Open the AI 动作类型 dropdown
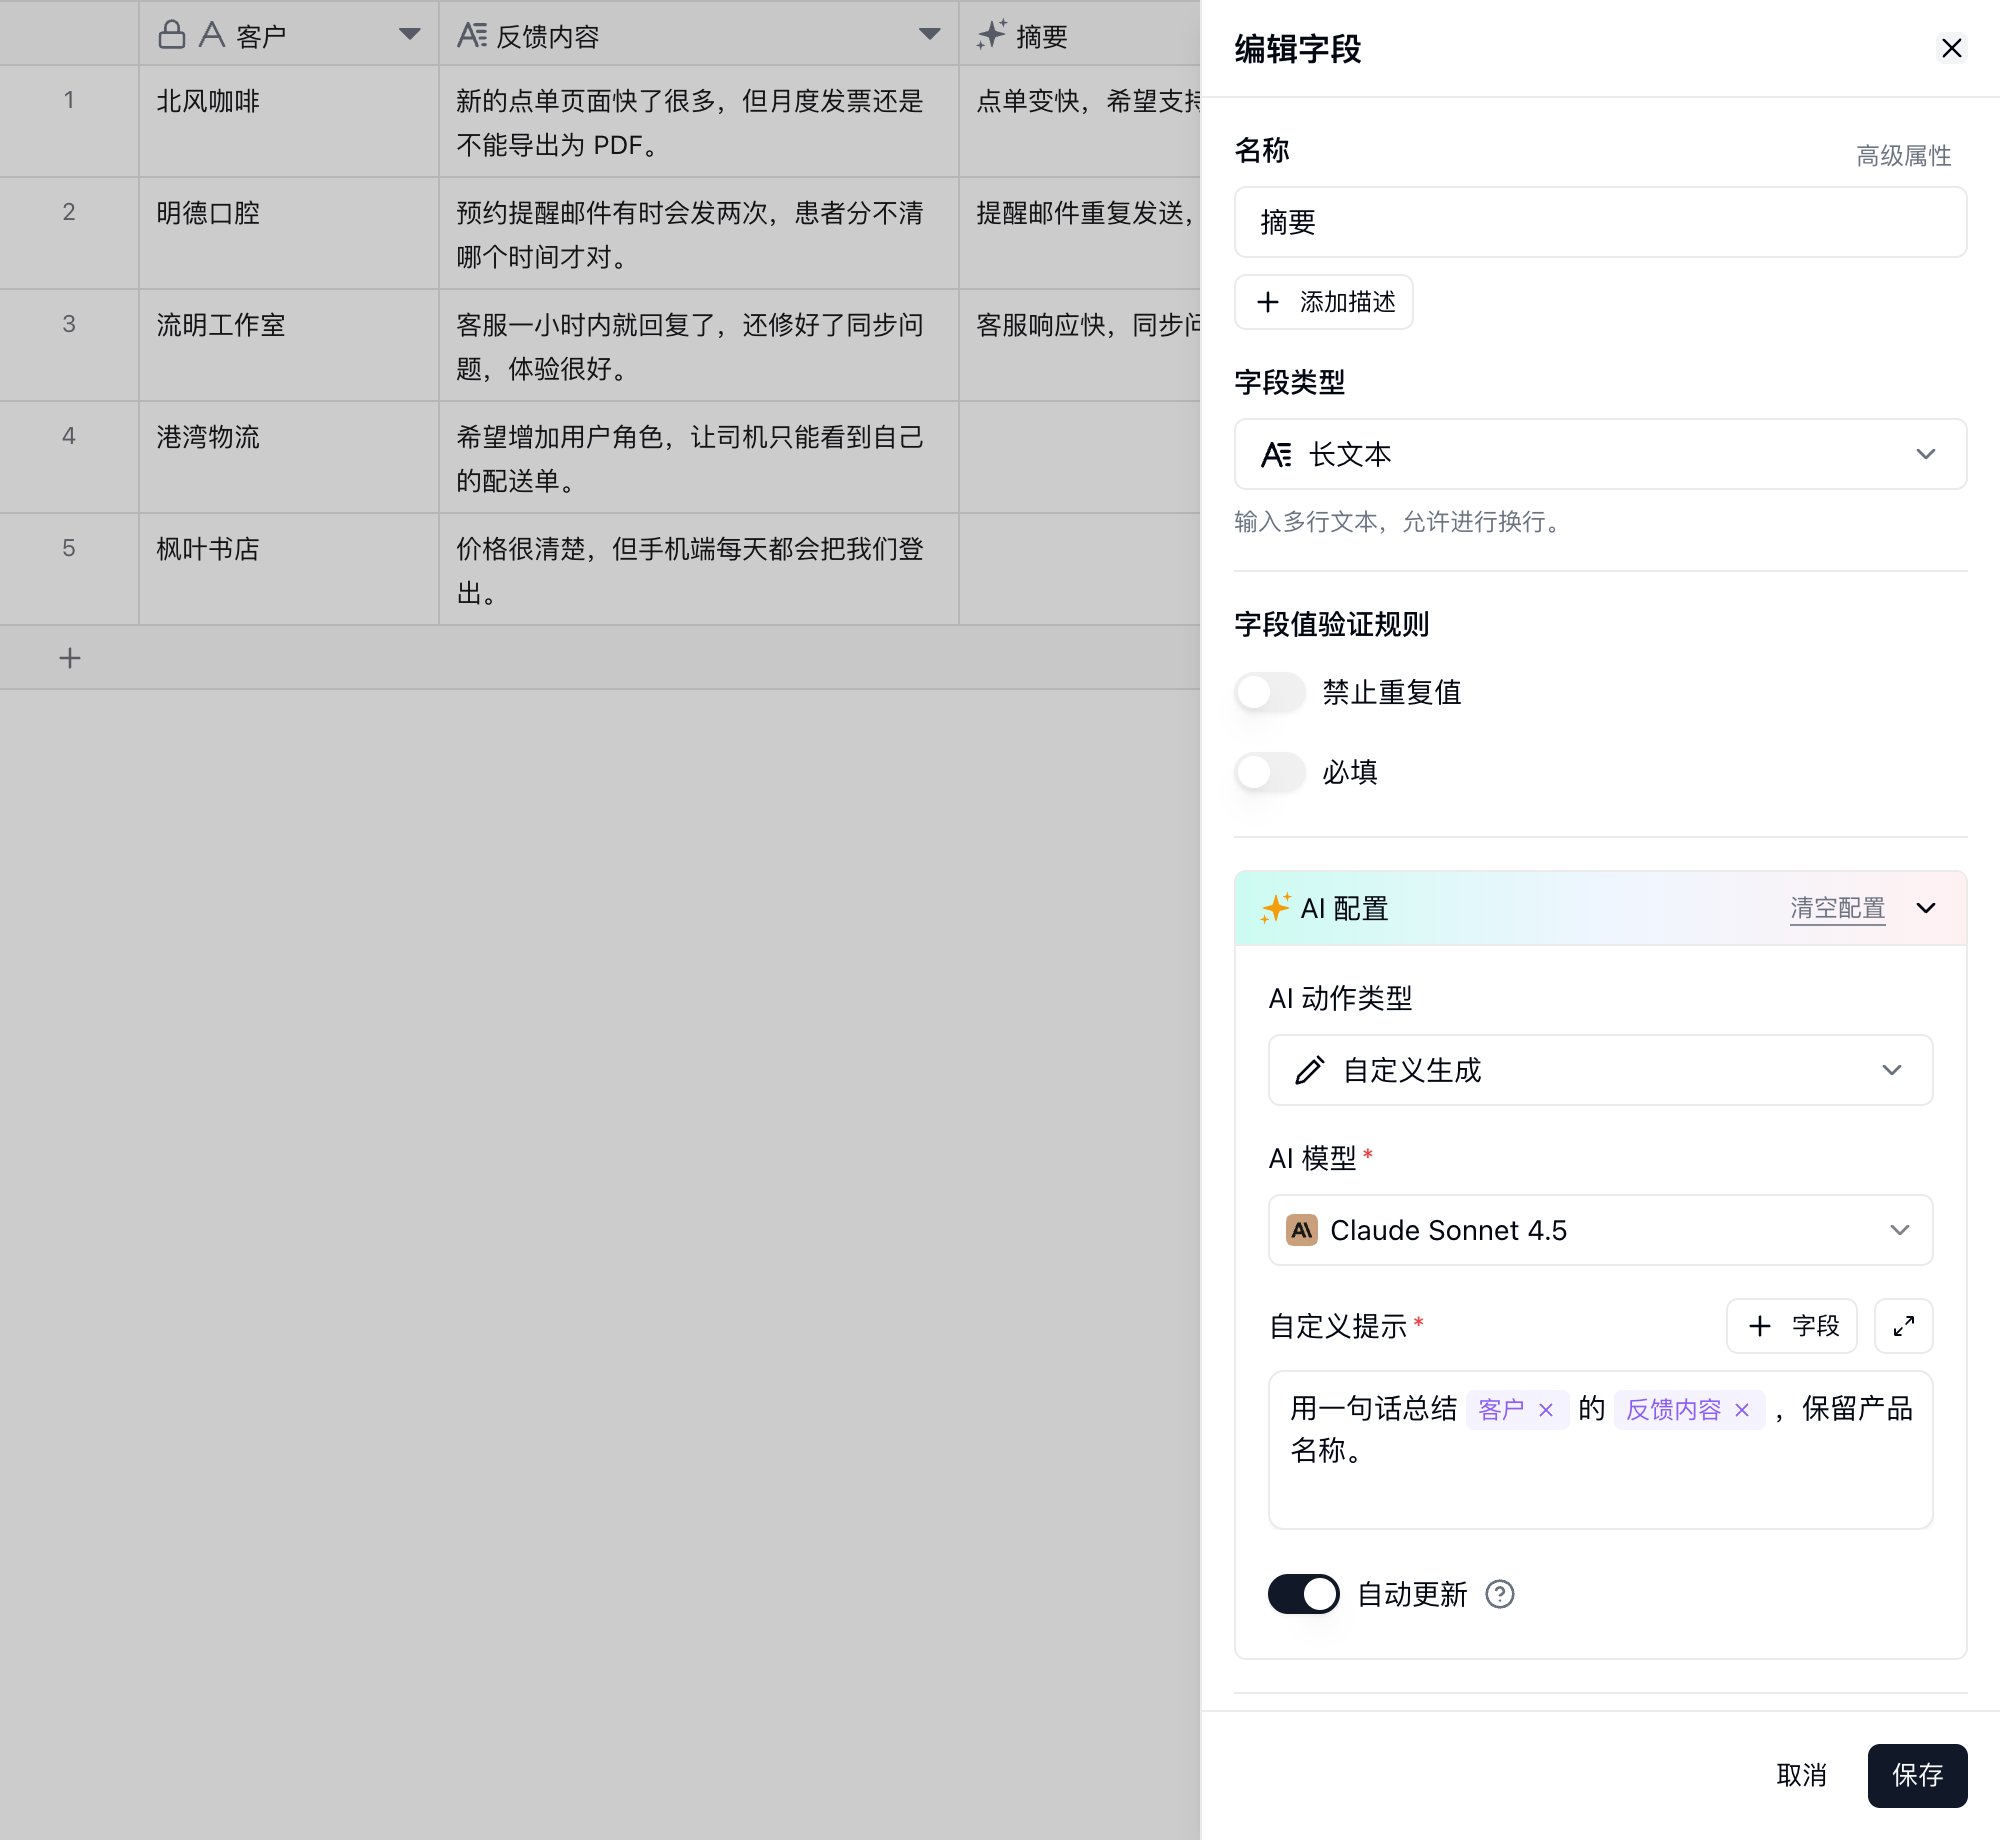Image resolution: width=2000 pixels, height=1840 pixels. pos(1600,1070)
